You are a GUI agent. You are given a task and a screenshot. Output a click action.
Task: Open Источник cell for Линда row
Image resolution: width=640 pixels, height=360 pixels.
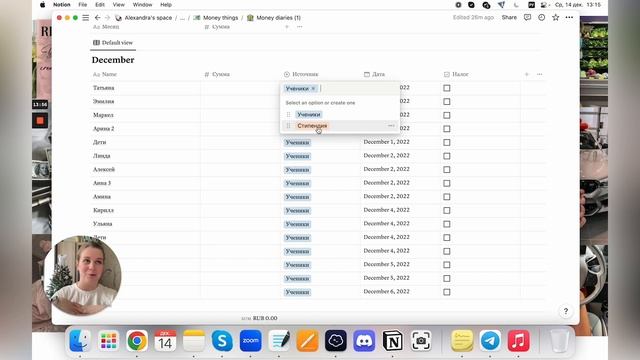pos(320,156)
